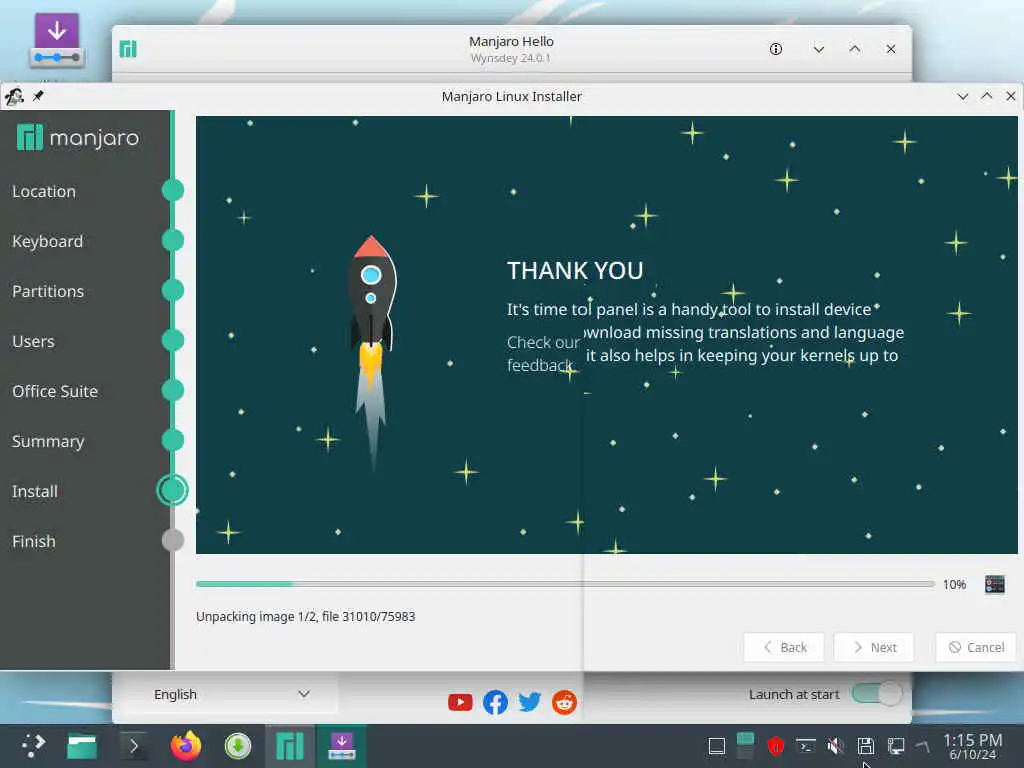This screenshot has height=768, width=1024.
Task: Open the green software download taskbar icon
Action: click(238, 746)
